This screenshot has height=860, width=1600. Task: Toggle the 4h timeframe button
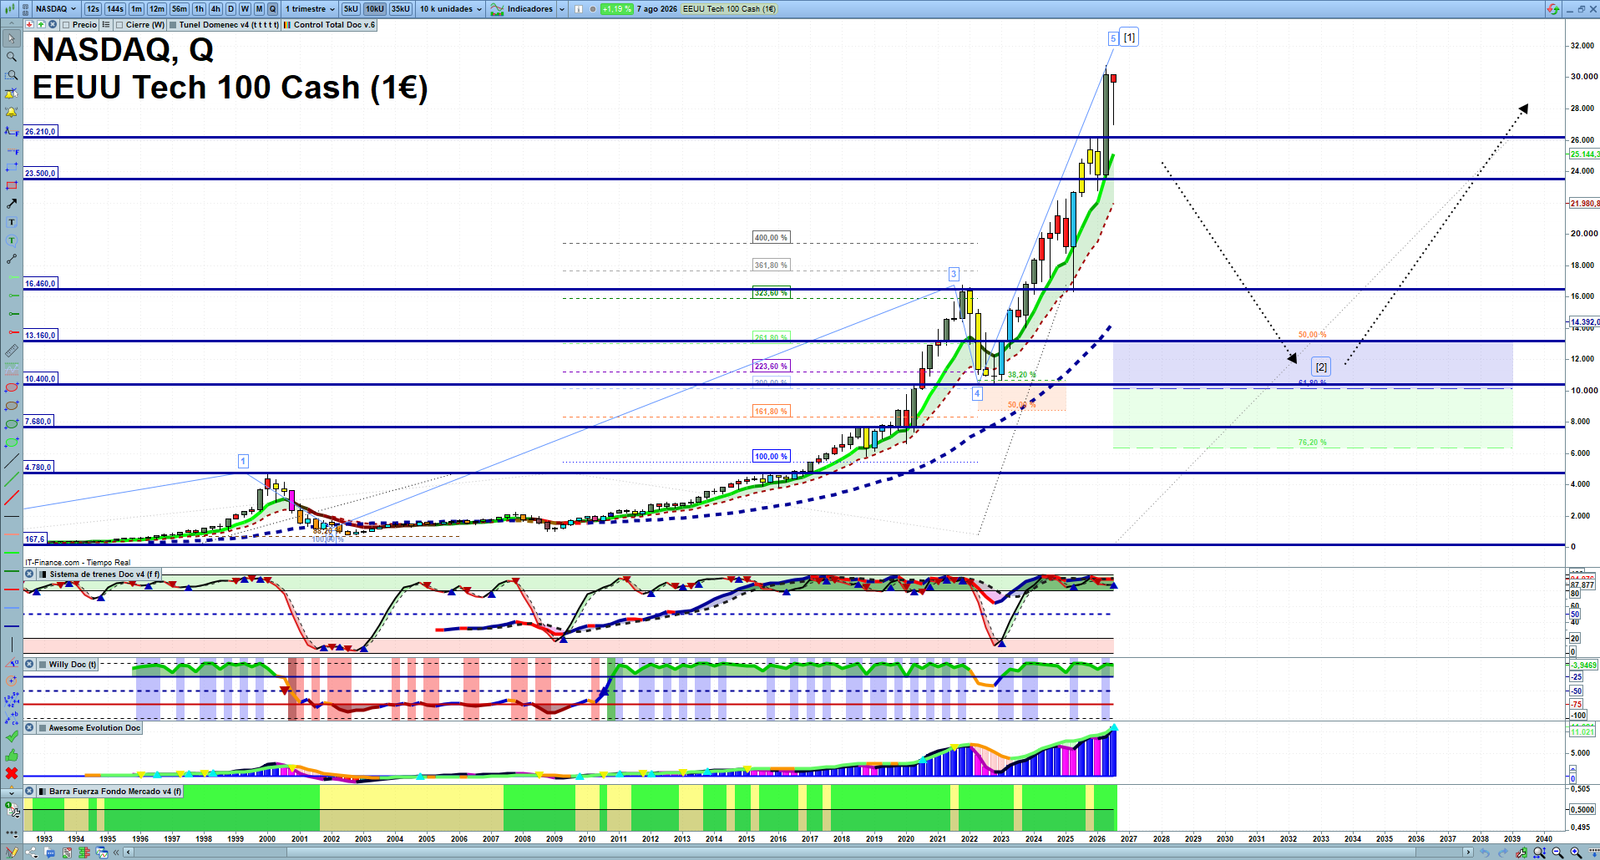(215, 9)
